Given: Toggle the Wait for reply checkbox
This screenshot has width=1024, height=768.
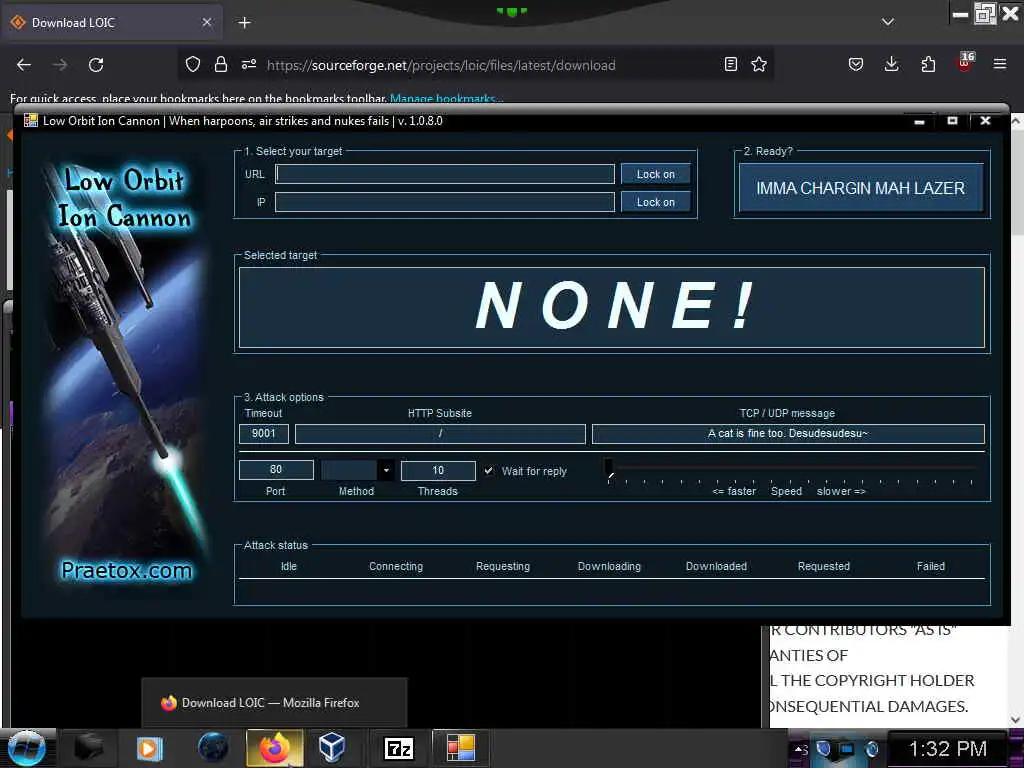Looking at the screenshot, I should point(488,470).
